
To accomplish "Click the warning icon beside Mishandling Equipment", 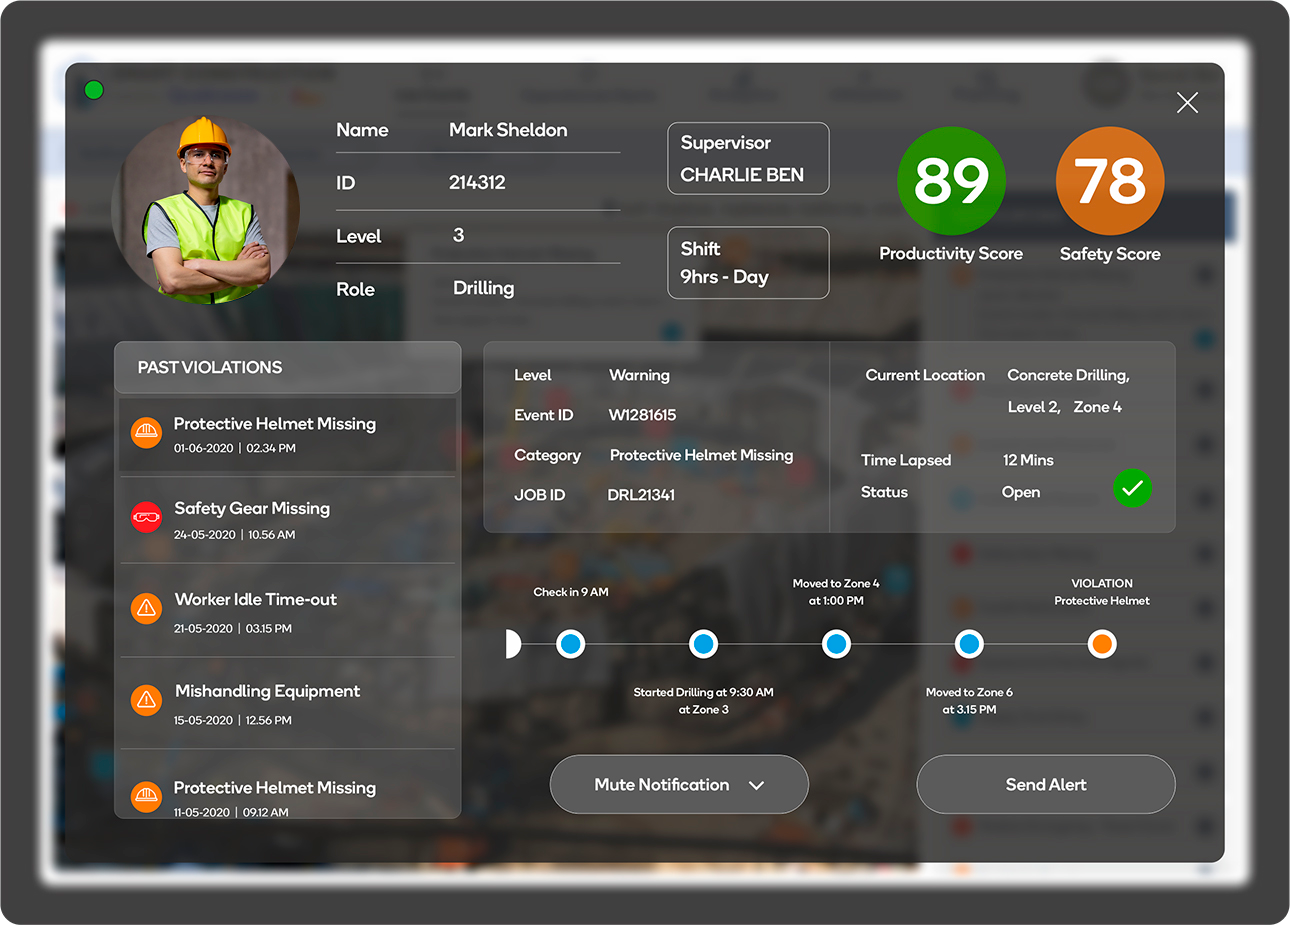I will [x=146, y=700].
